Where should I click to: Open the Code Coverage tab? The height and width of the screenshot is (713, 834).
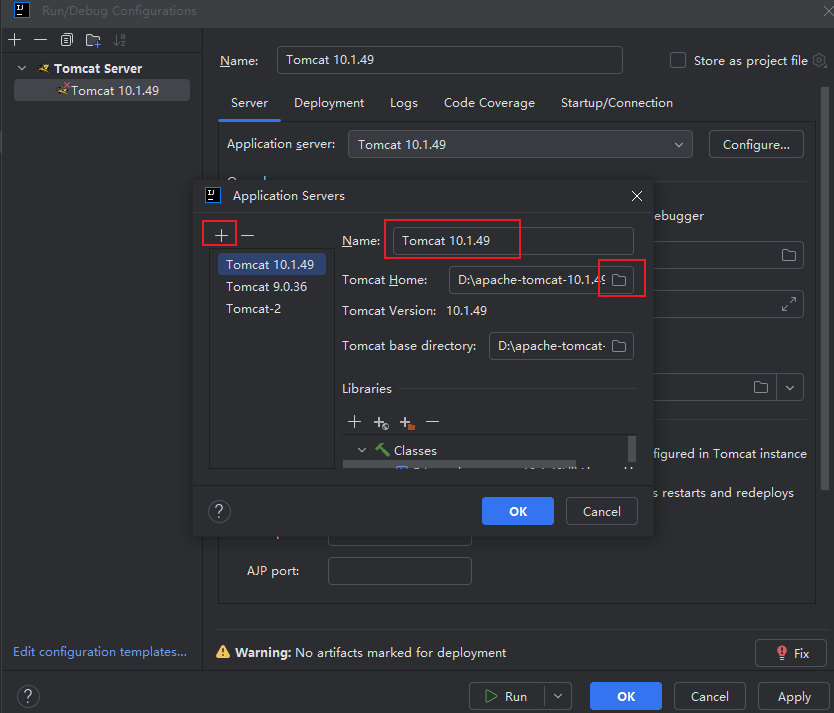pos(489,103)
